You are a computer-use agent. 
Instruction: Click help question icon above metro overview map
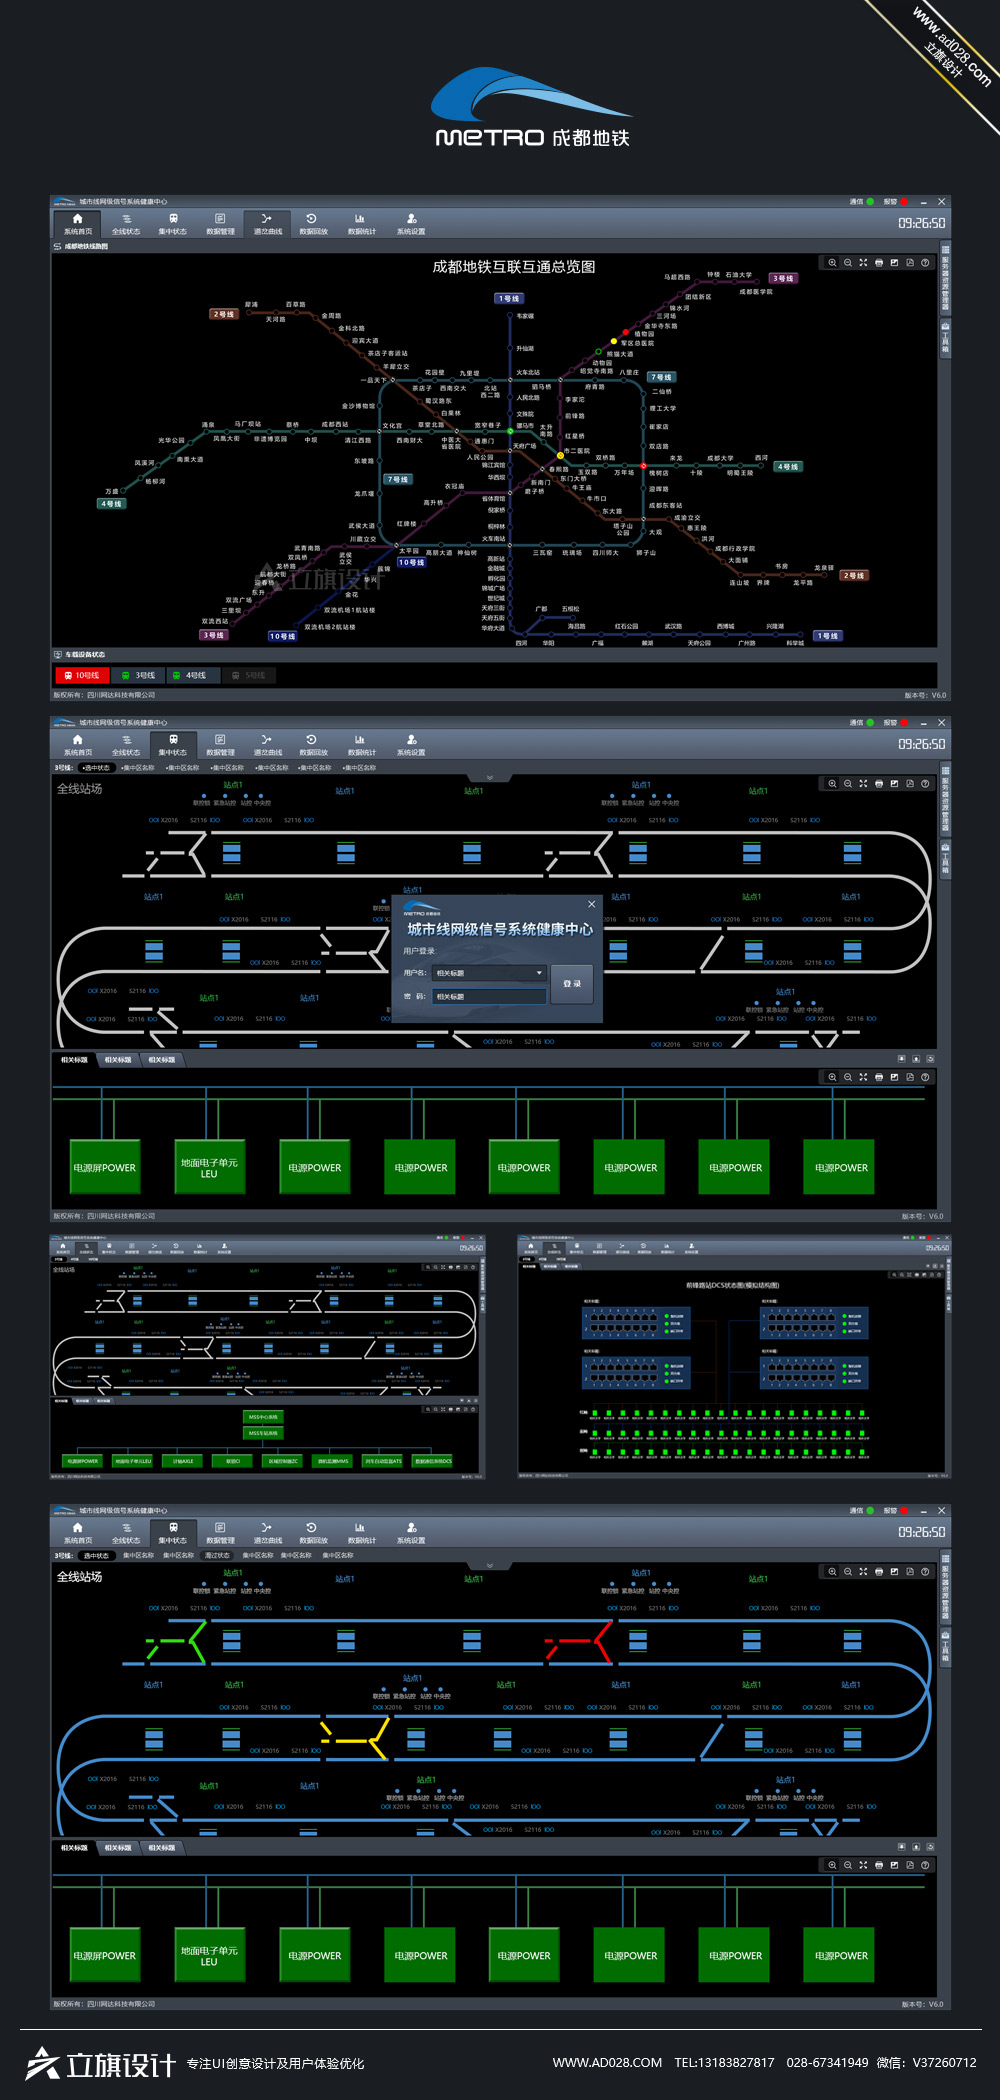pyautogui.click(x=925, y=263)
